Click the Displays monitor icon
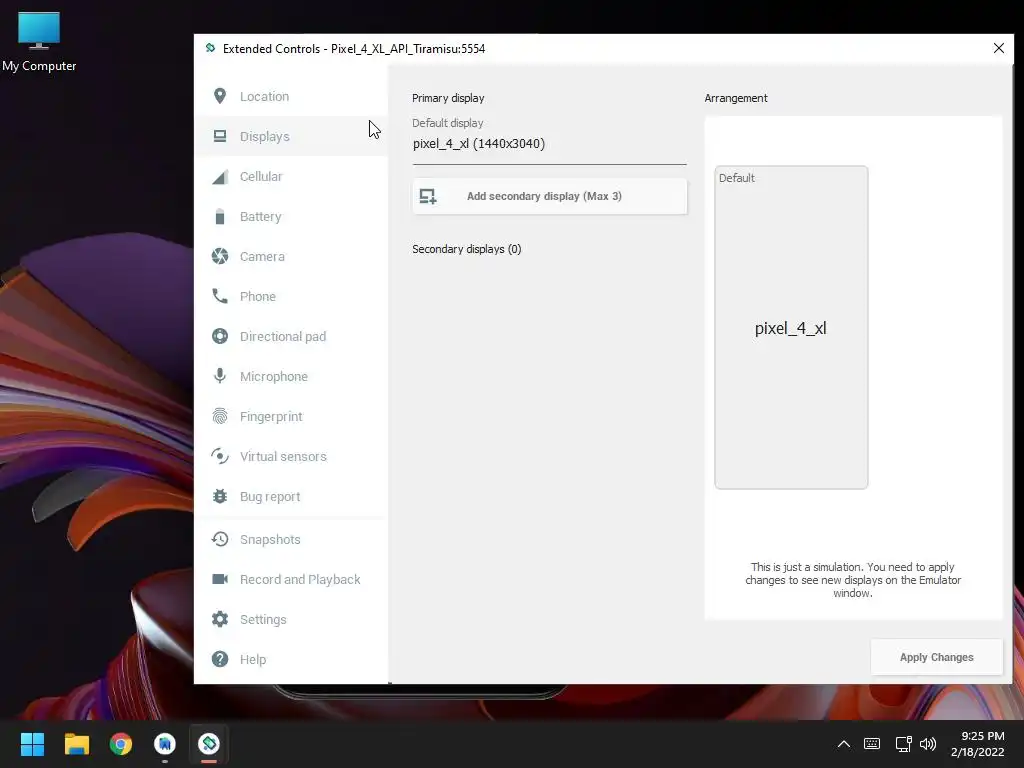 click(220, 136)
